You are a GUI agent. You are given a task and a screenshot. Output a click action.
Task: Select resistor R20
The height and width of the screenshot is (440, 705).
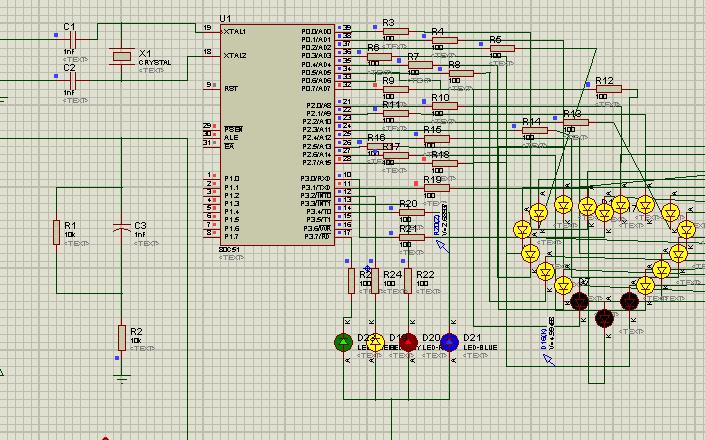tap(412, 212)
